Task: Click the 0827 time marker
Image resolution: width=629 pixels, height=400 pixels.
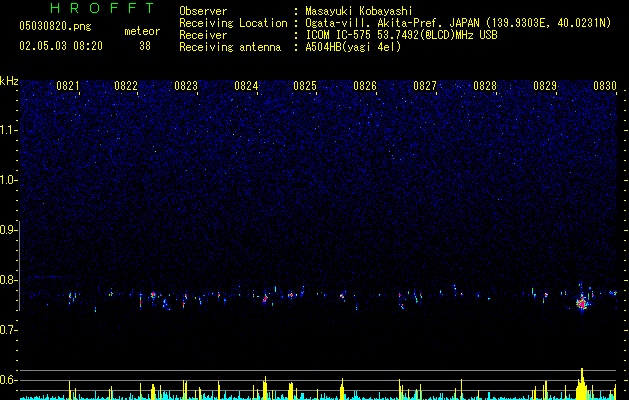Action: click(x=425, y=86)
